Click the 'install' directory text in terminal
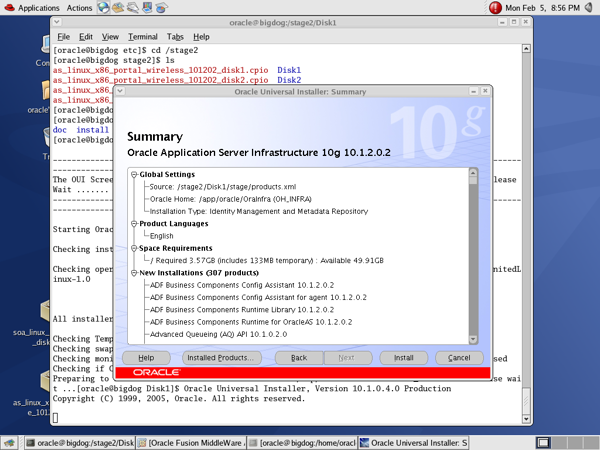This screenshot has height=450, width=600. click(93, 130)
